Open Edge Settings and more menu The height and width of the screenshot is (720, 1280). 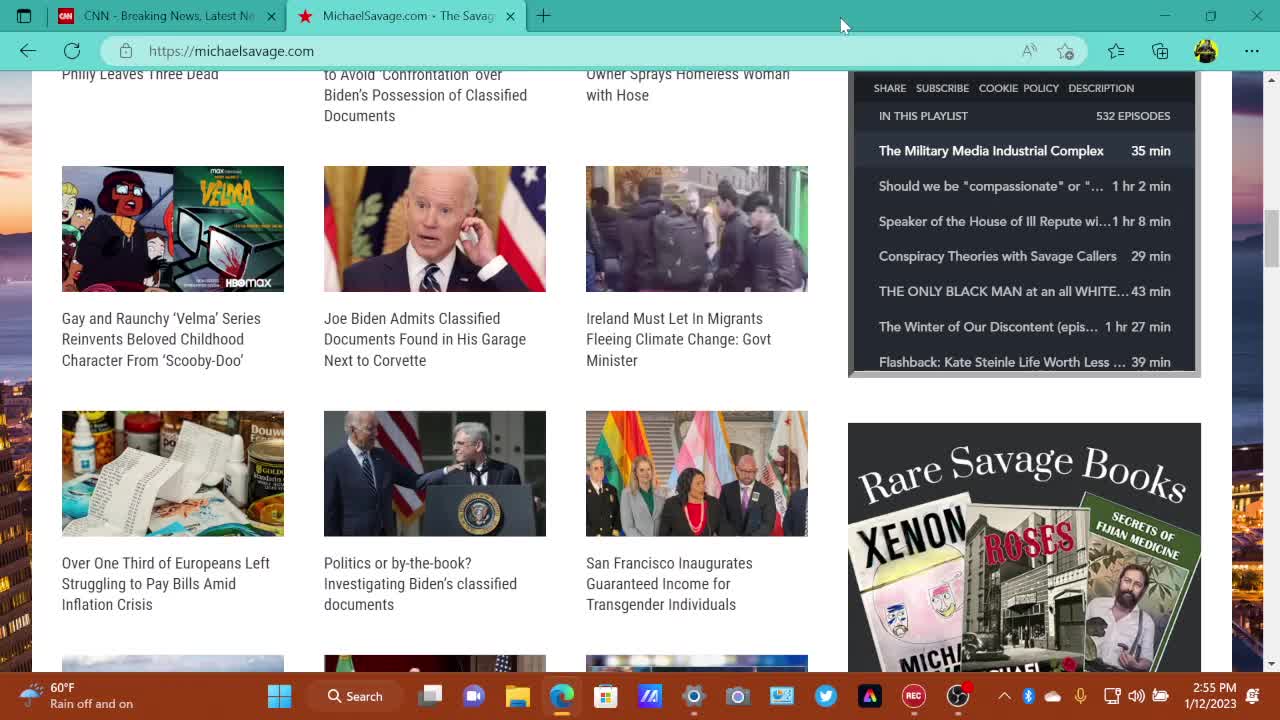click(x=1252, y=51)
